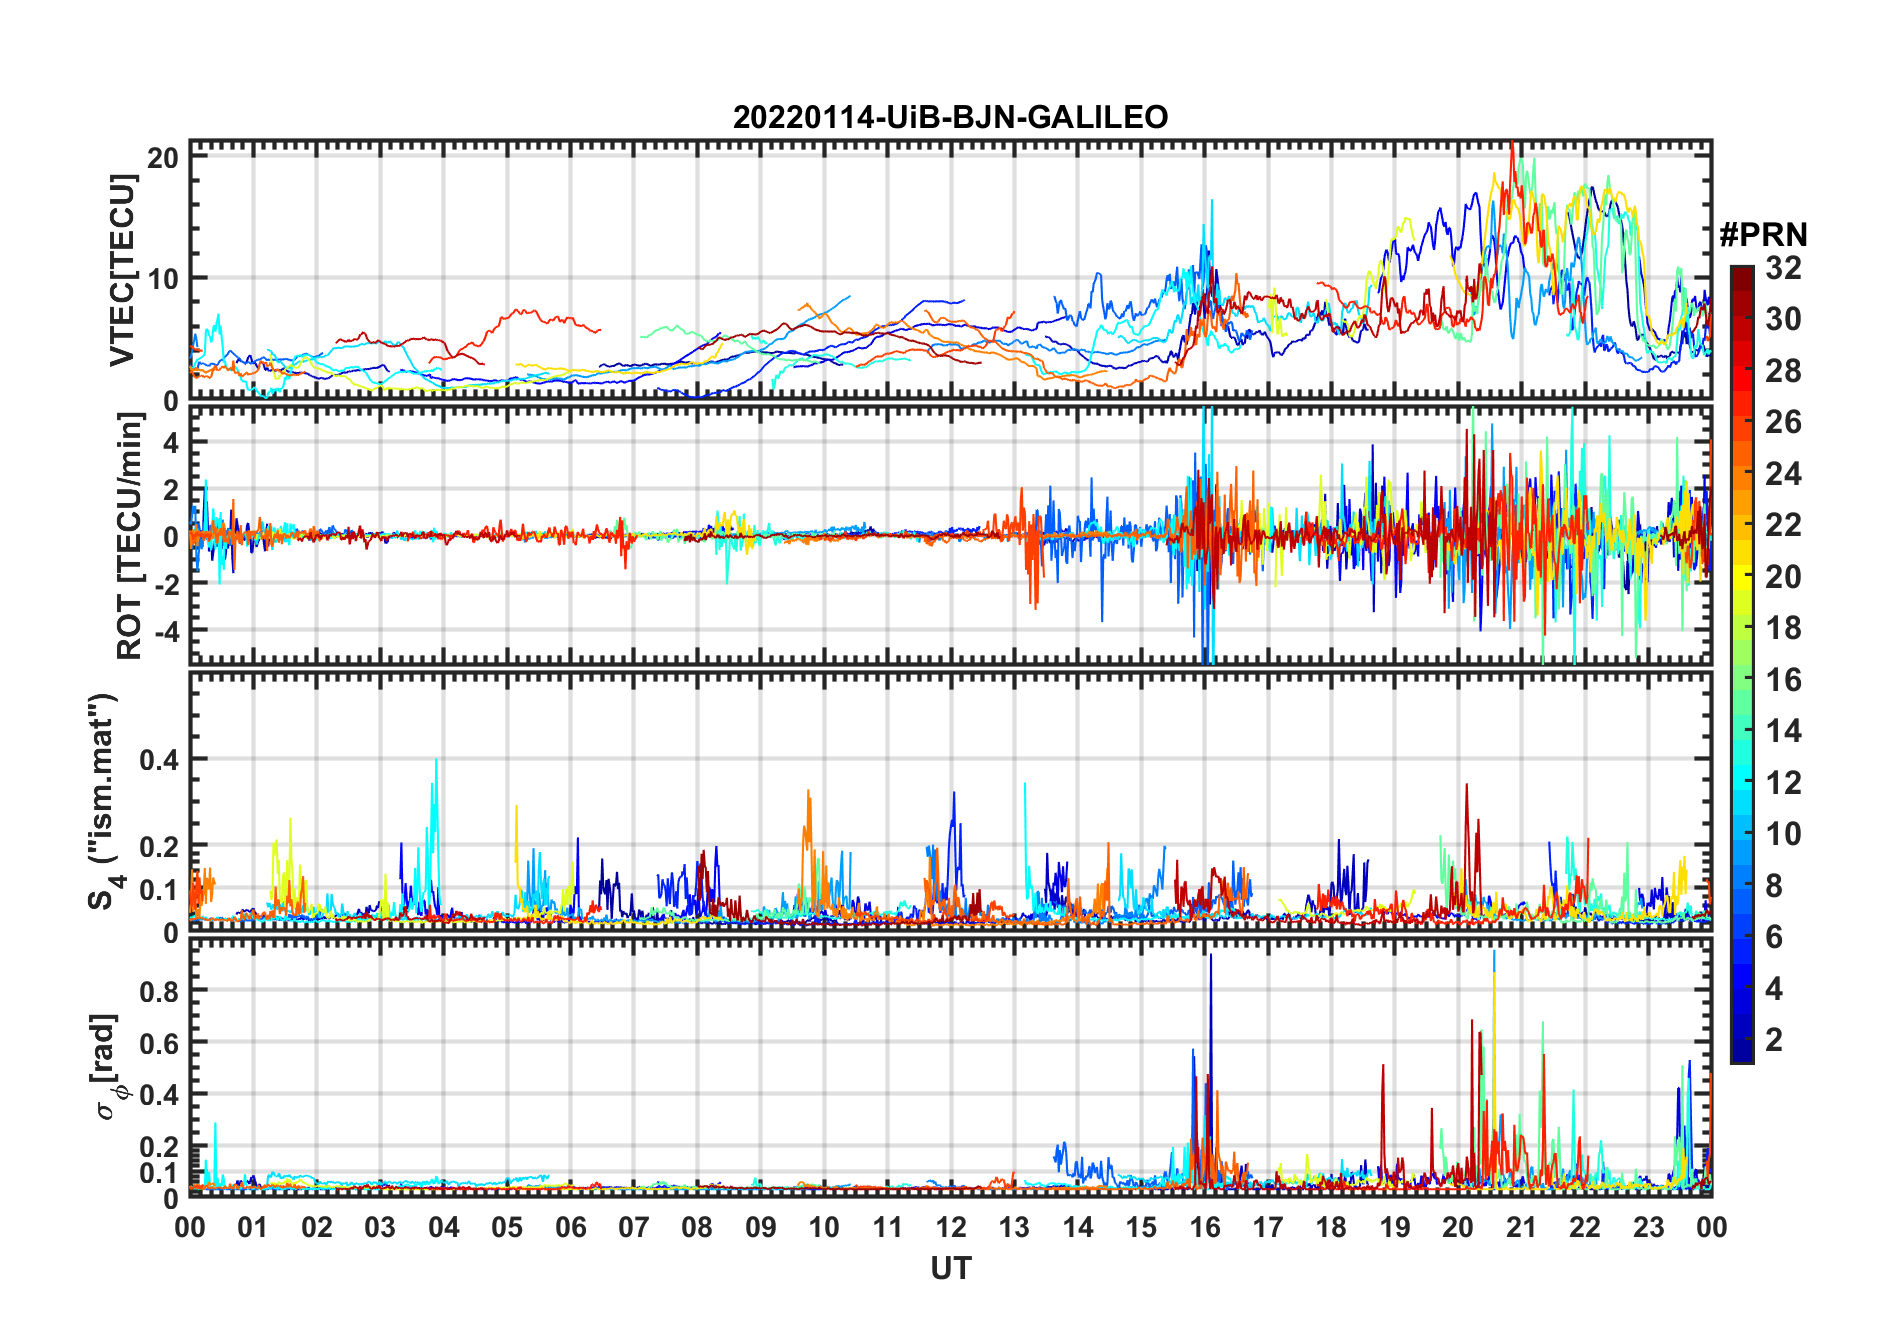Click S4 y-axis tick 0.2
This screenshot has width=1902, height=1330.
159,846
